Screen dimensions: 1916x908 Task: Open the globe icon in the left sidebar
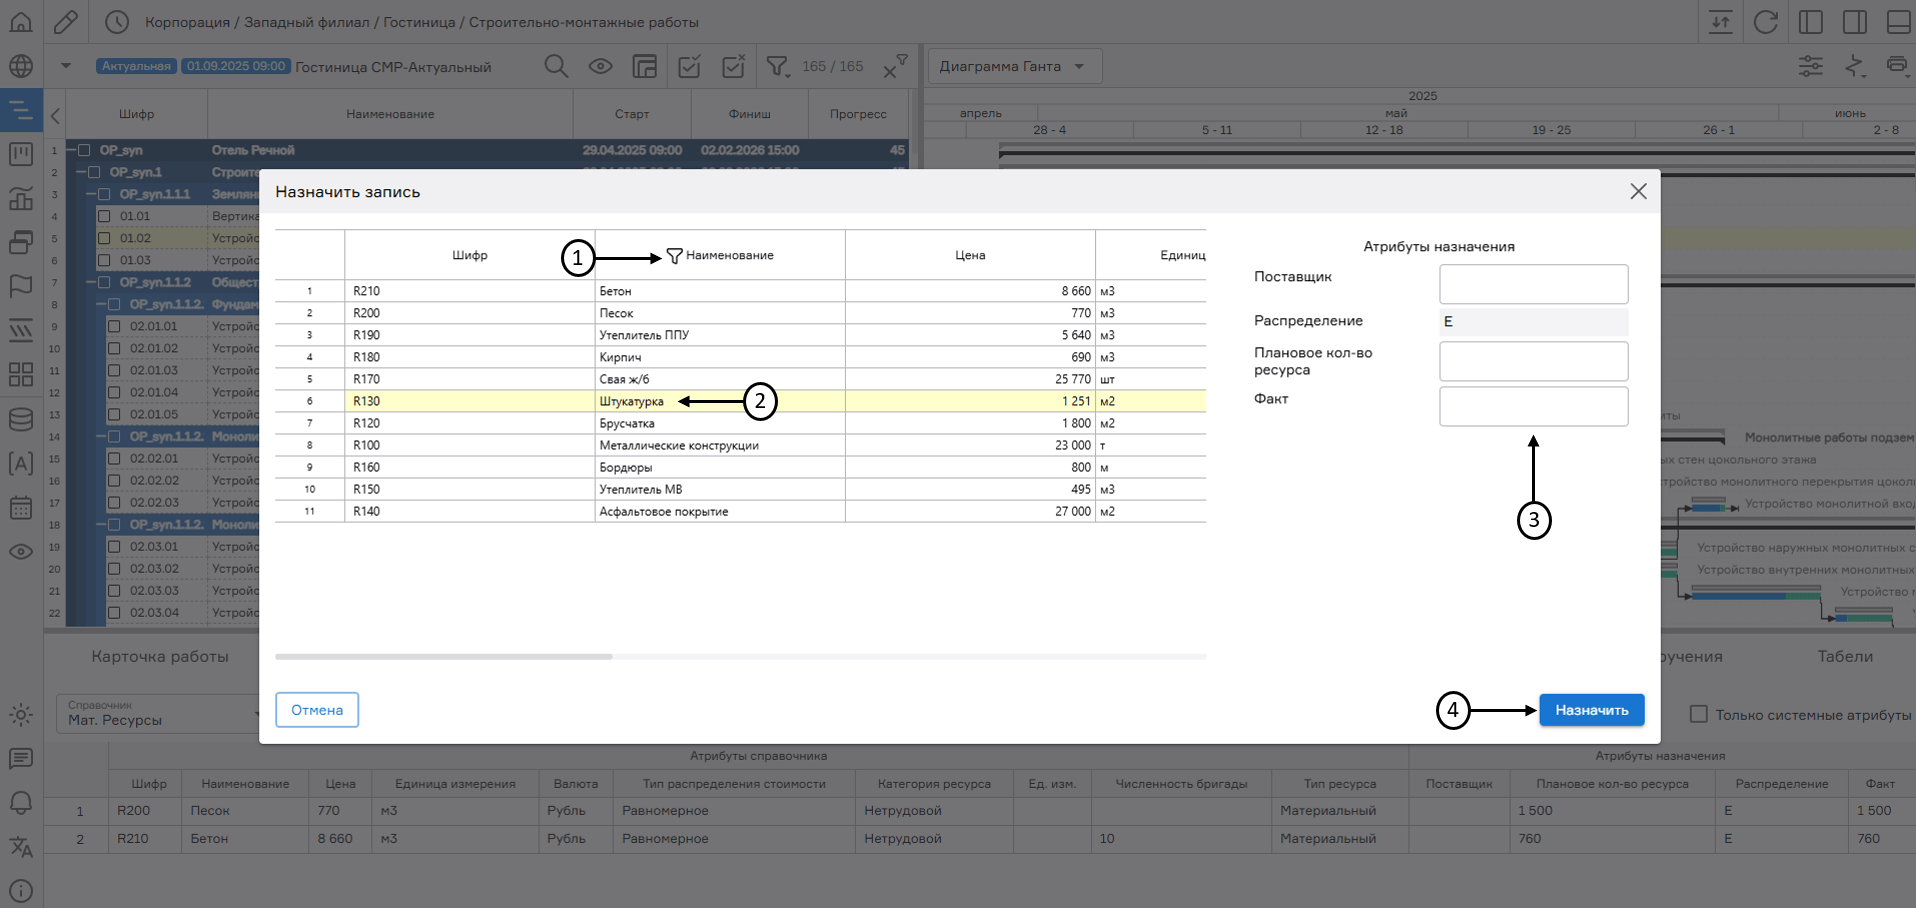tap(21, 66)
